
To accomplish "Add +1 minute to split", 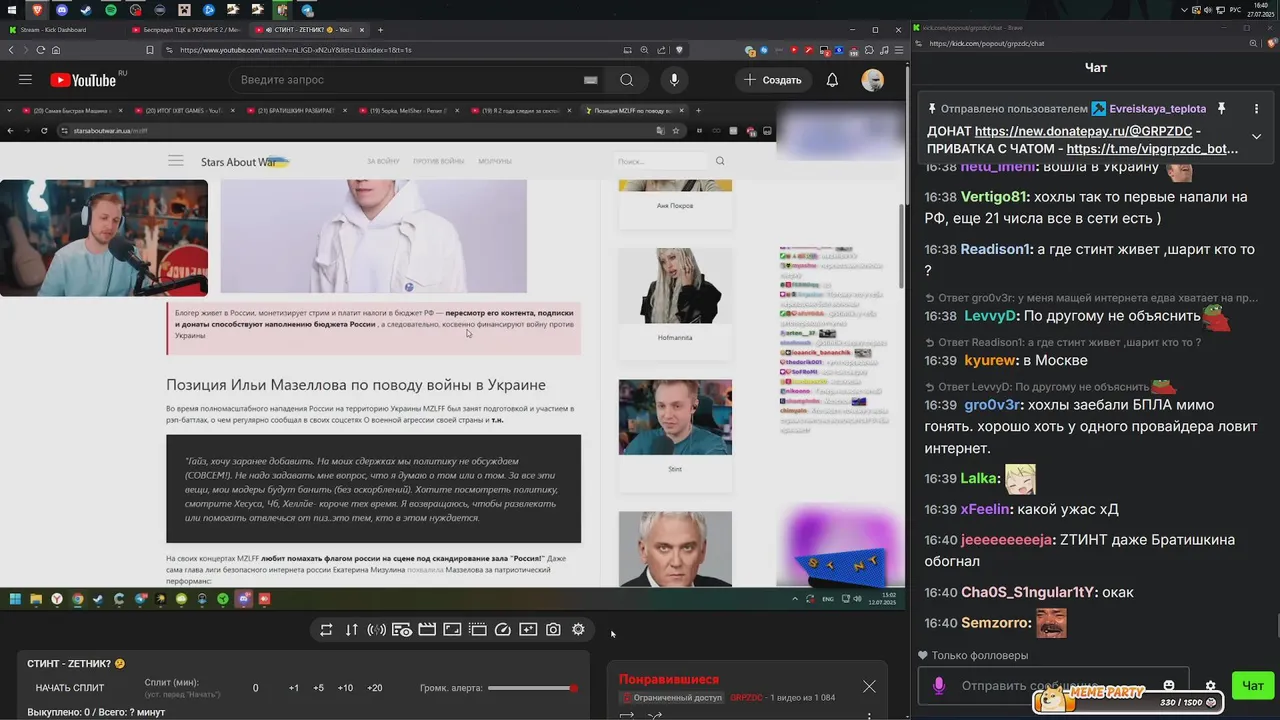I will click(294, 688).
